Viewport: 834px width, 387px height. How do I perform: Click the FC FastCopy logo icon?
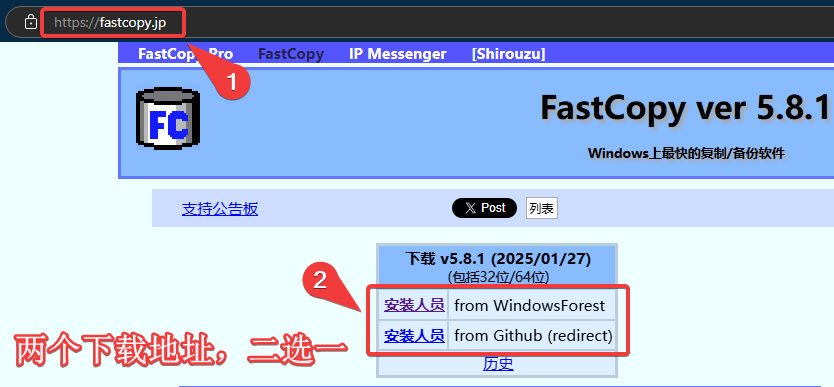(x=168, y=118)
